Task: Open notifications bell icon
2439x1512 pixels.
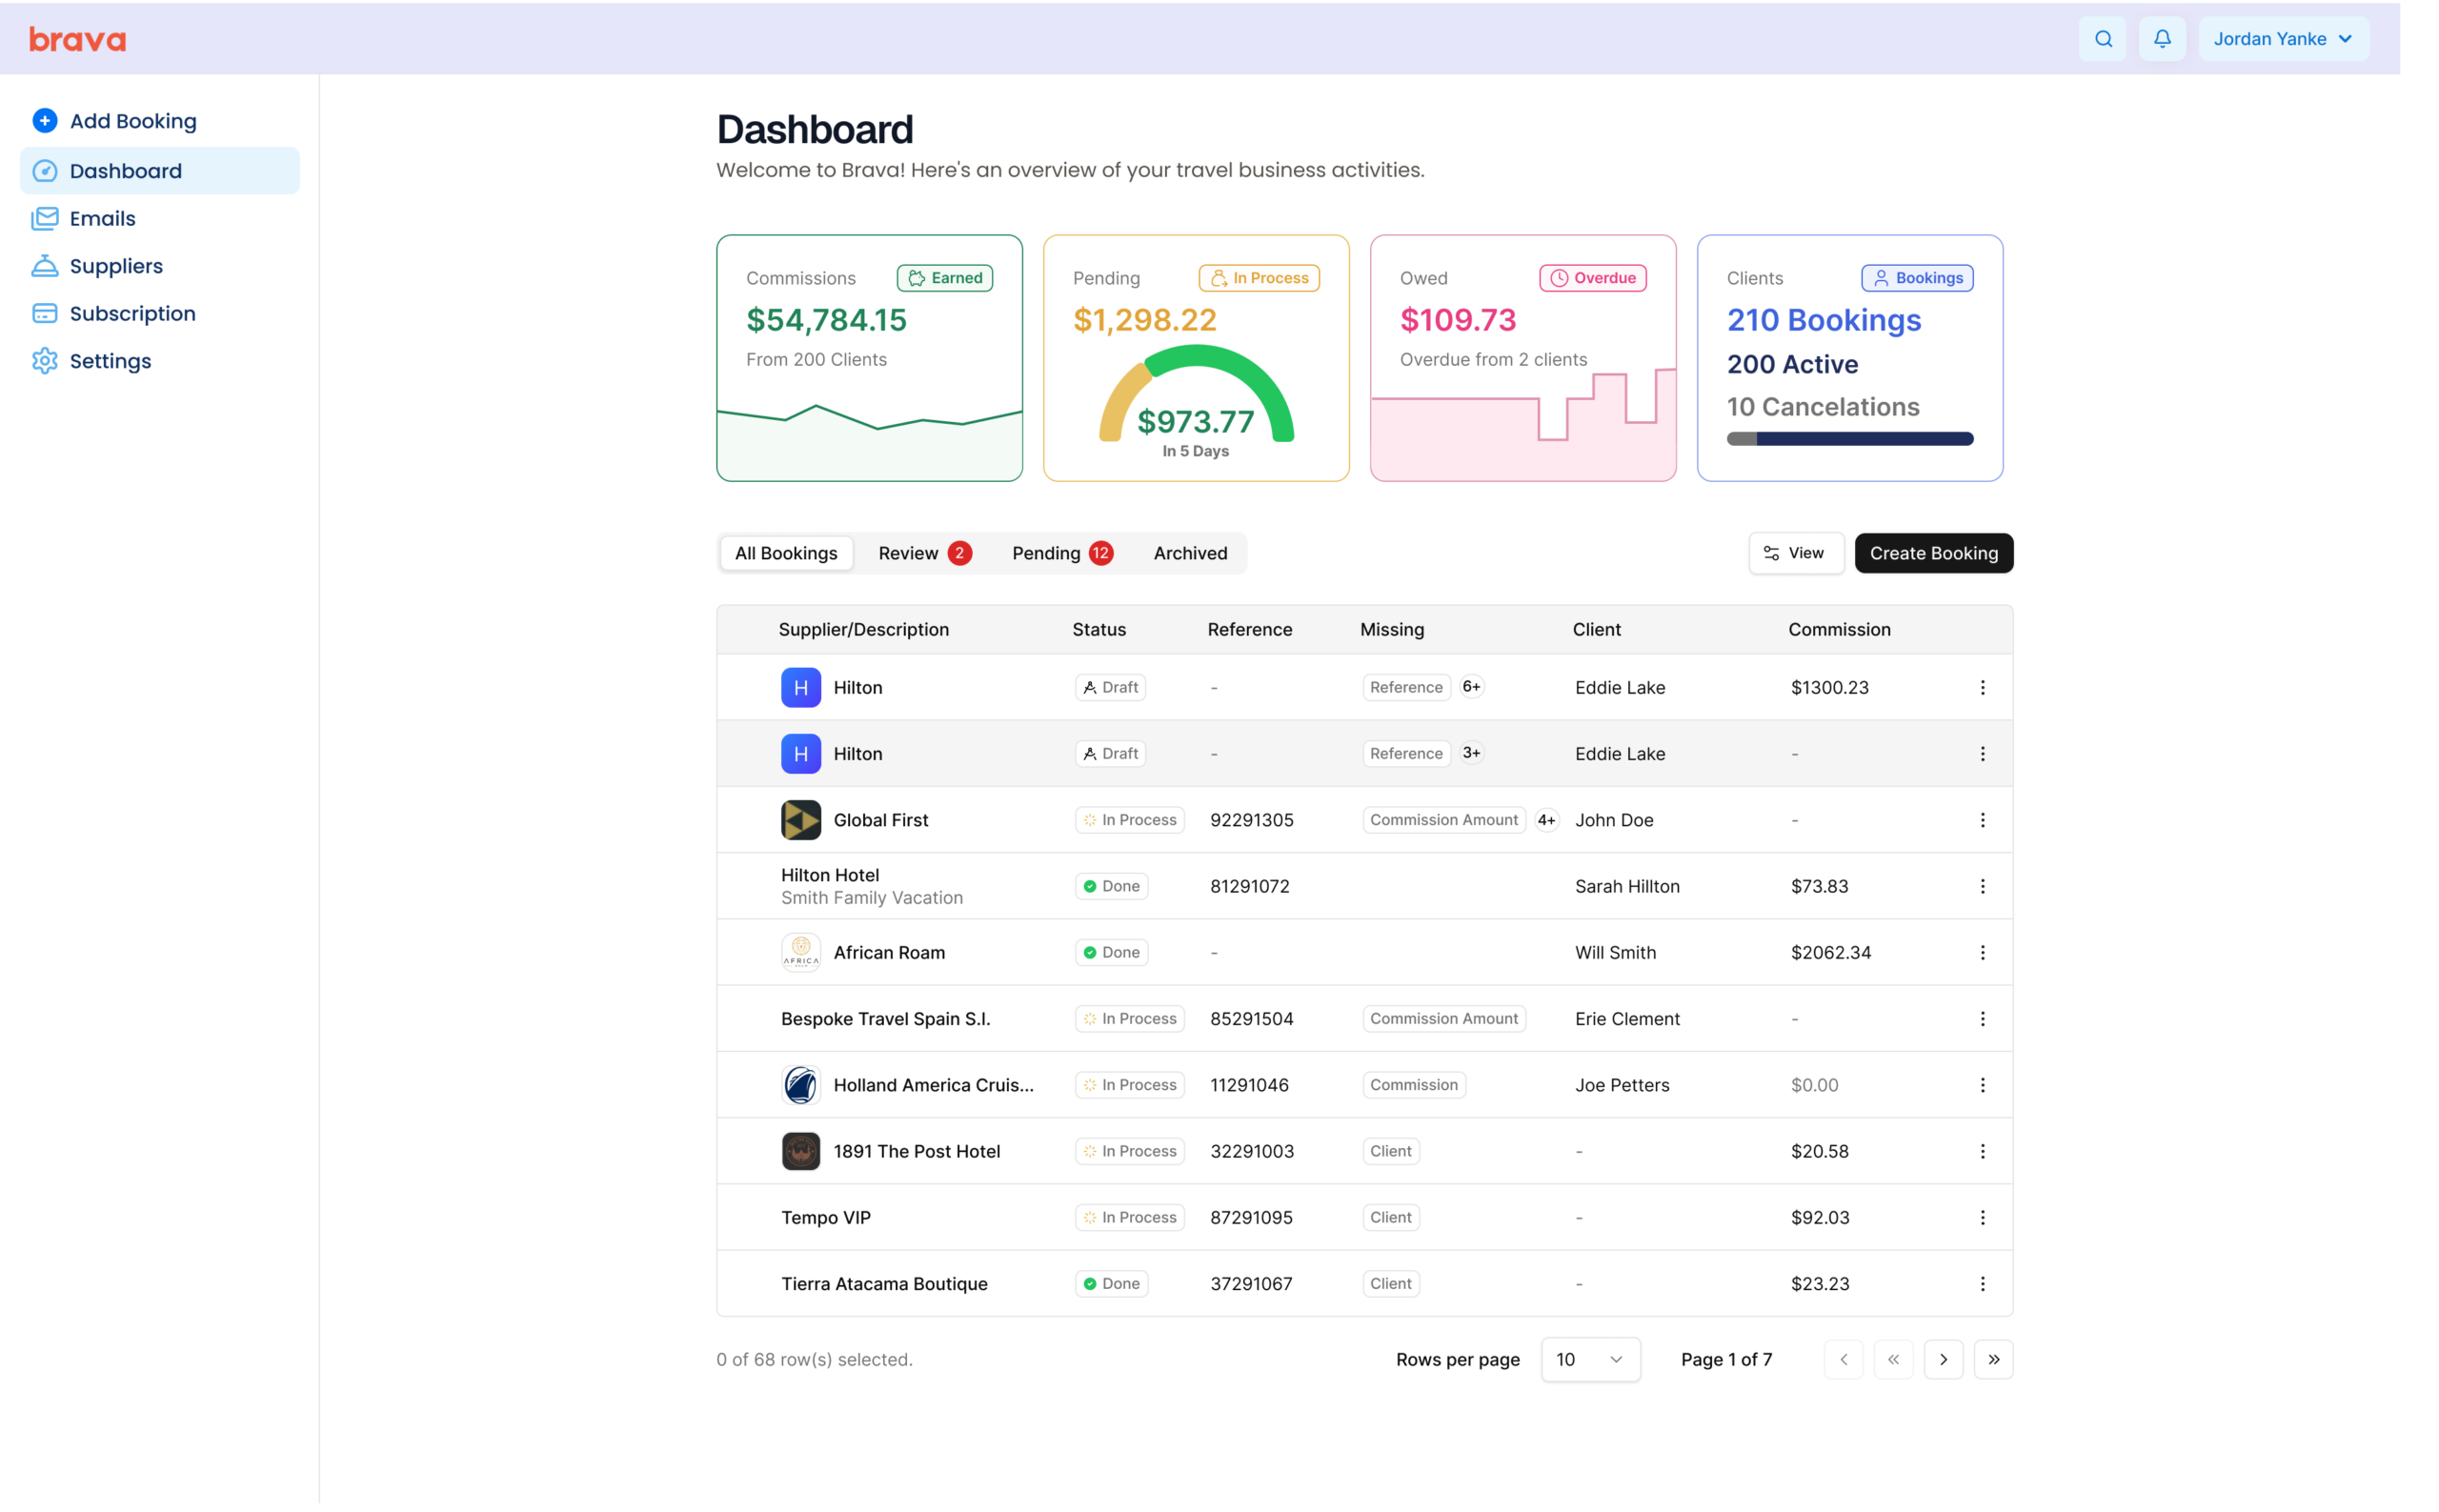Action: [x=2162, y=39]
